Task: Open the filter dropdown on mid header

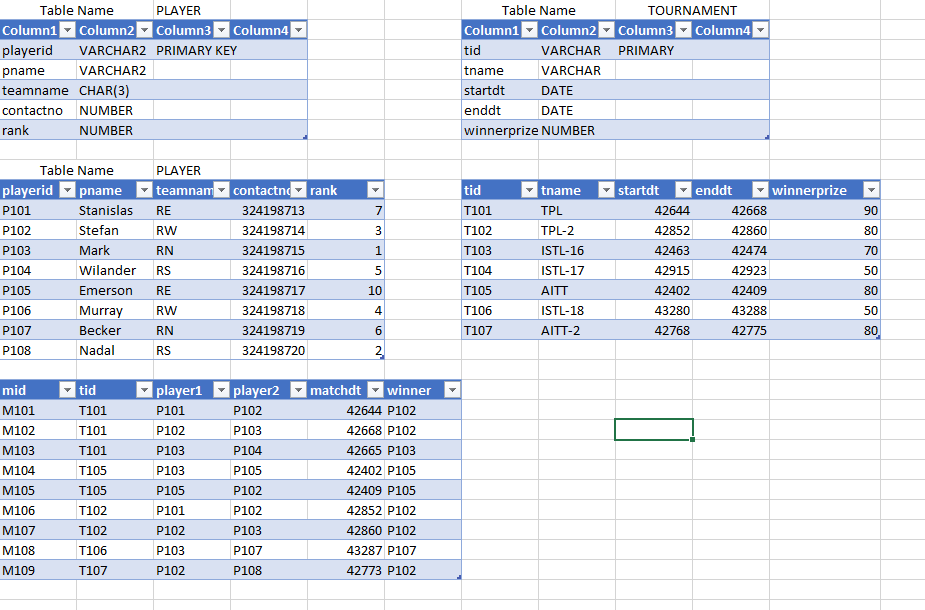Action: click(x=67, y=390)
